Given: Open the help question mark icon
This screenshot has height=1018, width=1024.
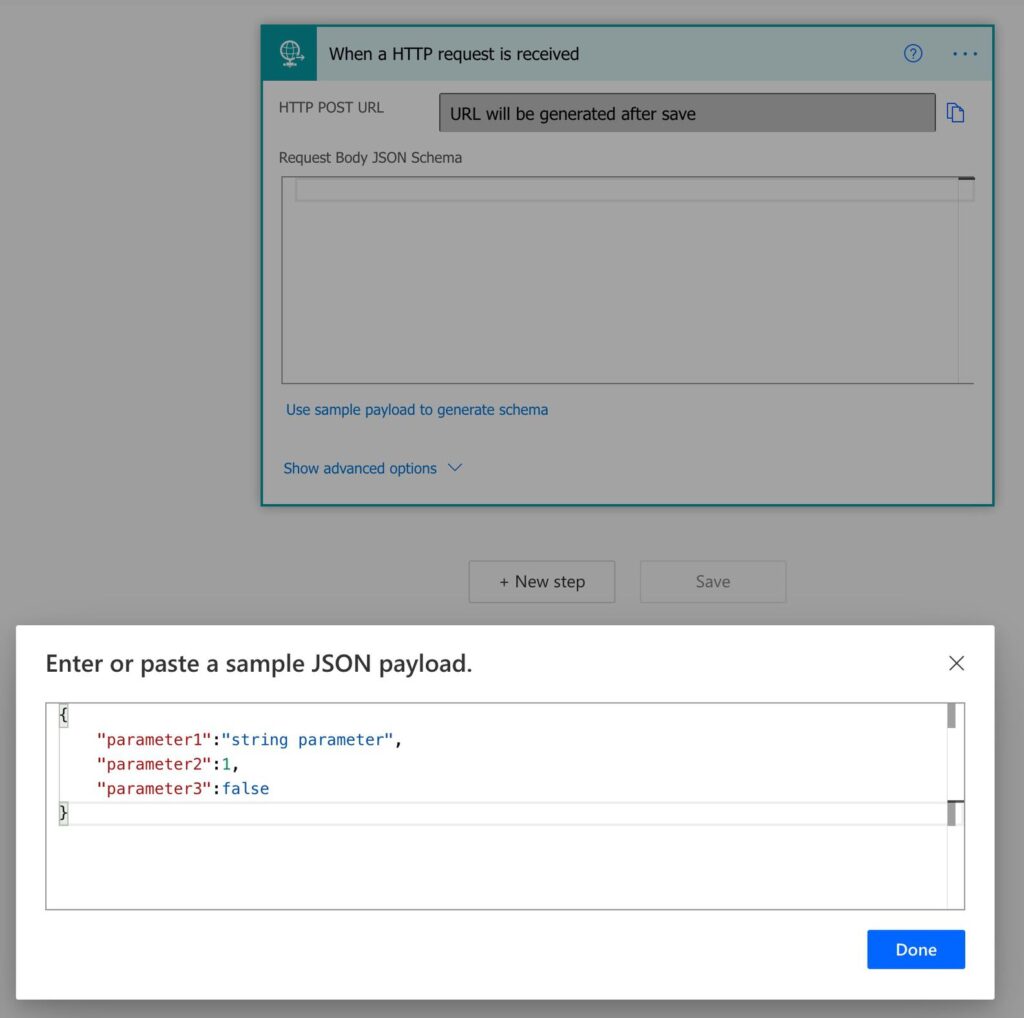Looking at the screenshot, I should coord(912,54).
